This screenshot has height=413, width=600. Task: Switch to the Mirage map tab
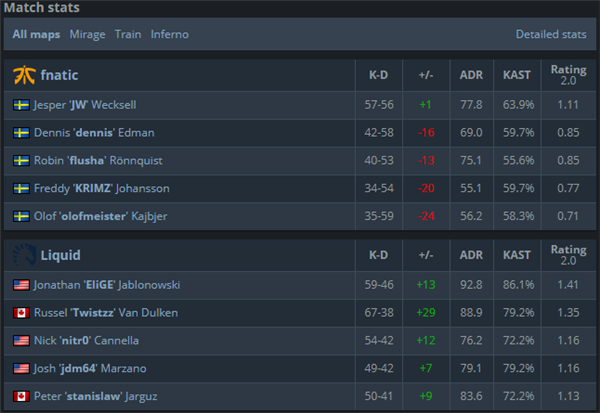pyautogui.click(x=87, y=34)
